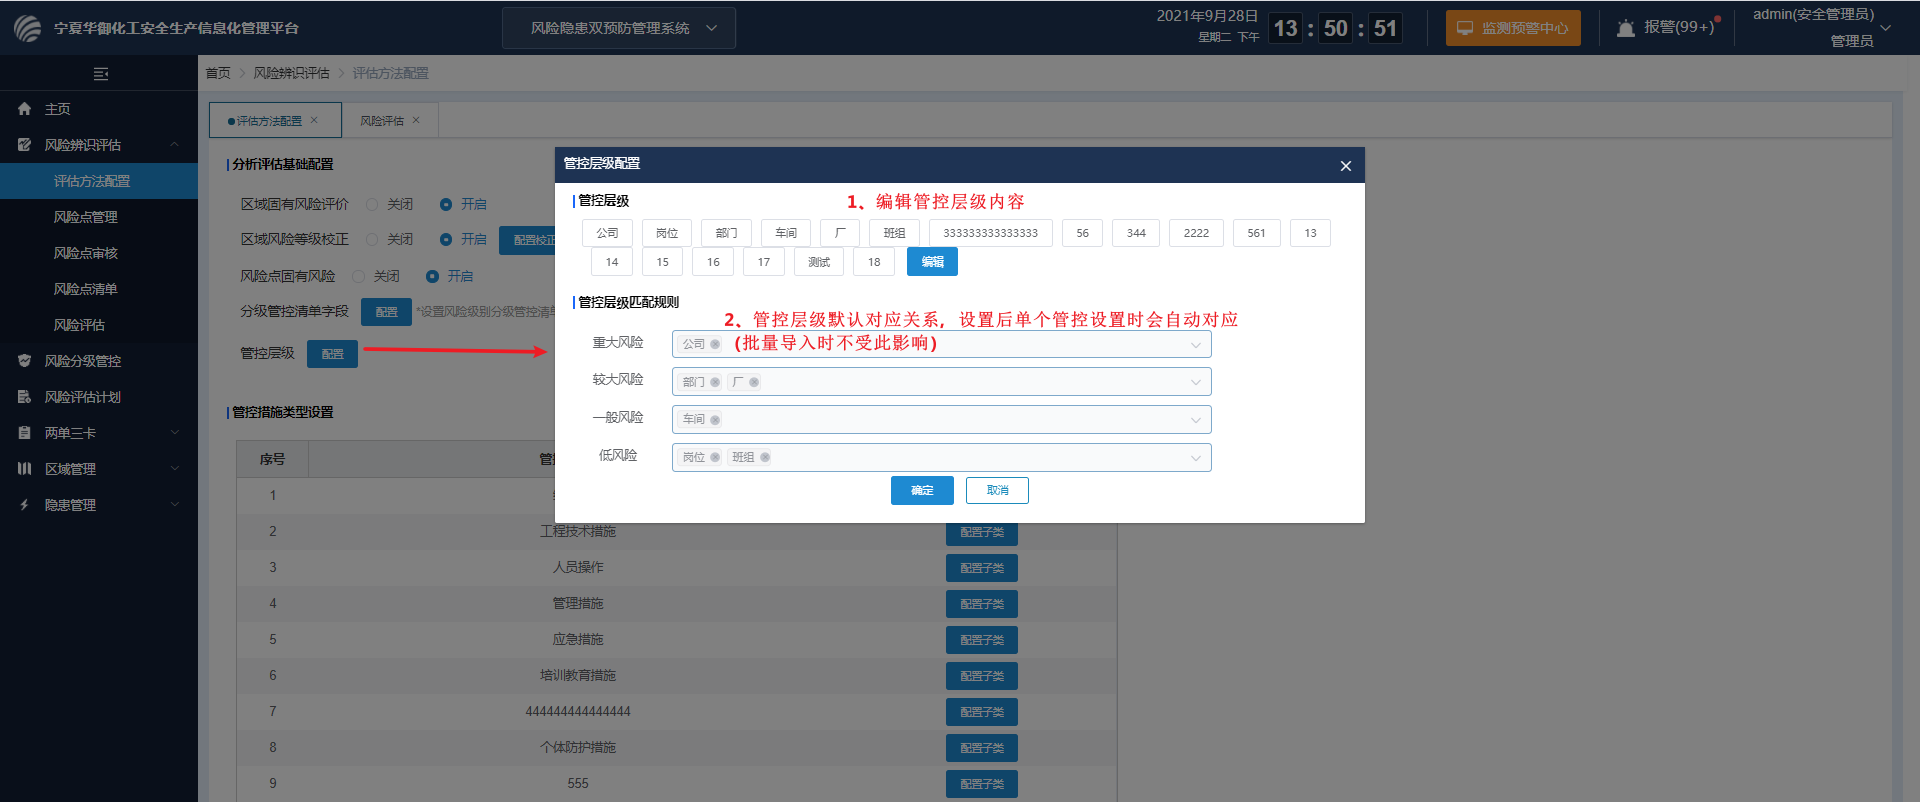The image size is (1920, 802).
Task: Open the 监测预警中心 button
Action: (1513, 28)
